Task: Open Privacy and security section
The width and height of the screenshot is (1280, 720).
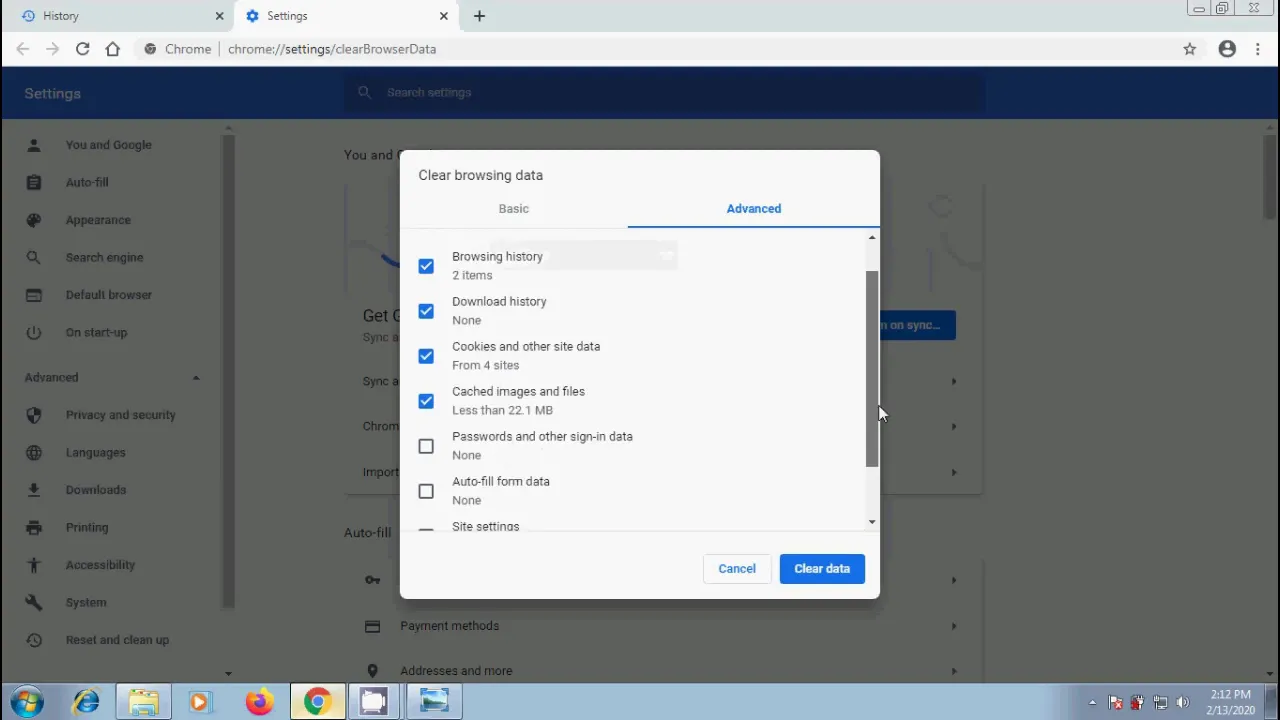Action: (x=120, y=415)
